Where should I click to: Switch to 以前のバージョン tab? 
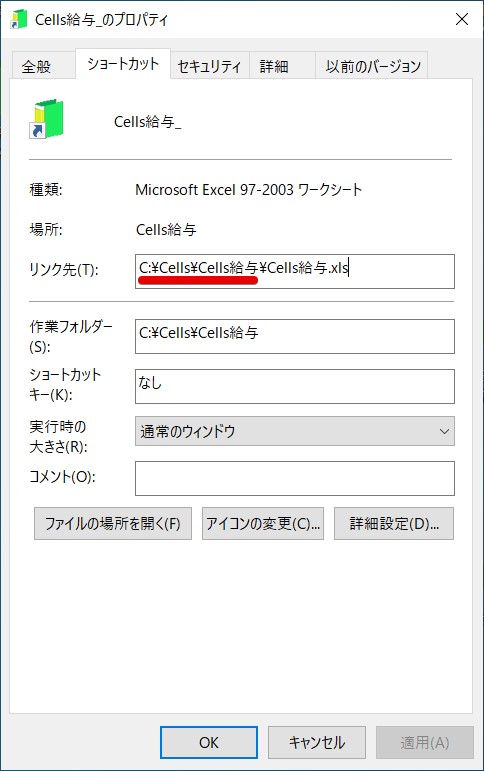pyautogui.click(x=373, y=66)
